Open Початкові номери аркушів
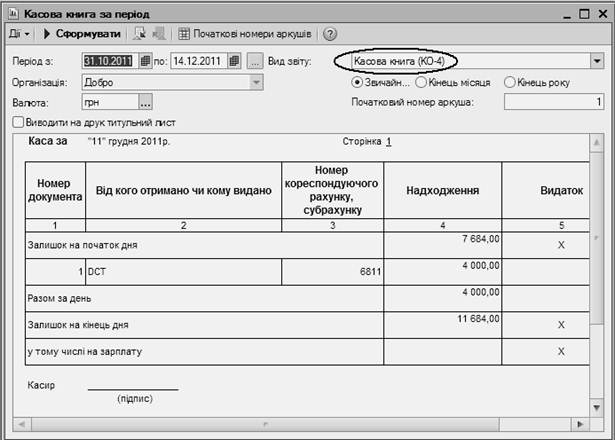The image size is (615, 440). point(245,34)
